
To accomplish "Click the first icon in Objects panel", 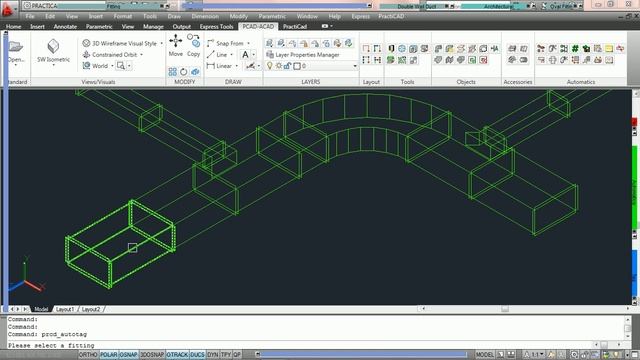I will point(438,49).
